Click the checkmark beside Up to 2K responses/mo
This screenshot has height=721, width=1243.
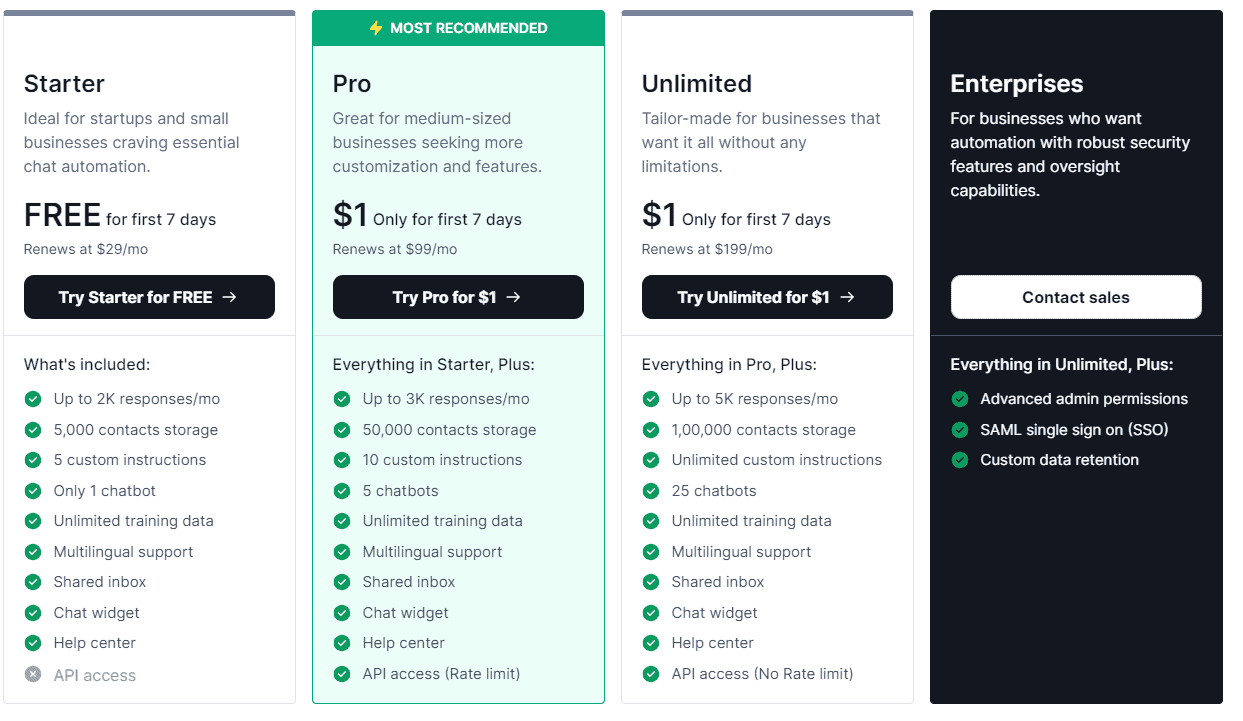(33, 398)
